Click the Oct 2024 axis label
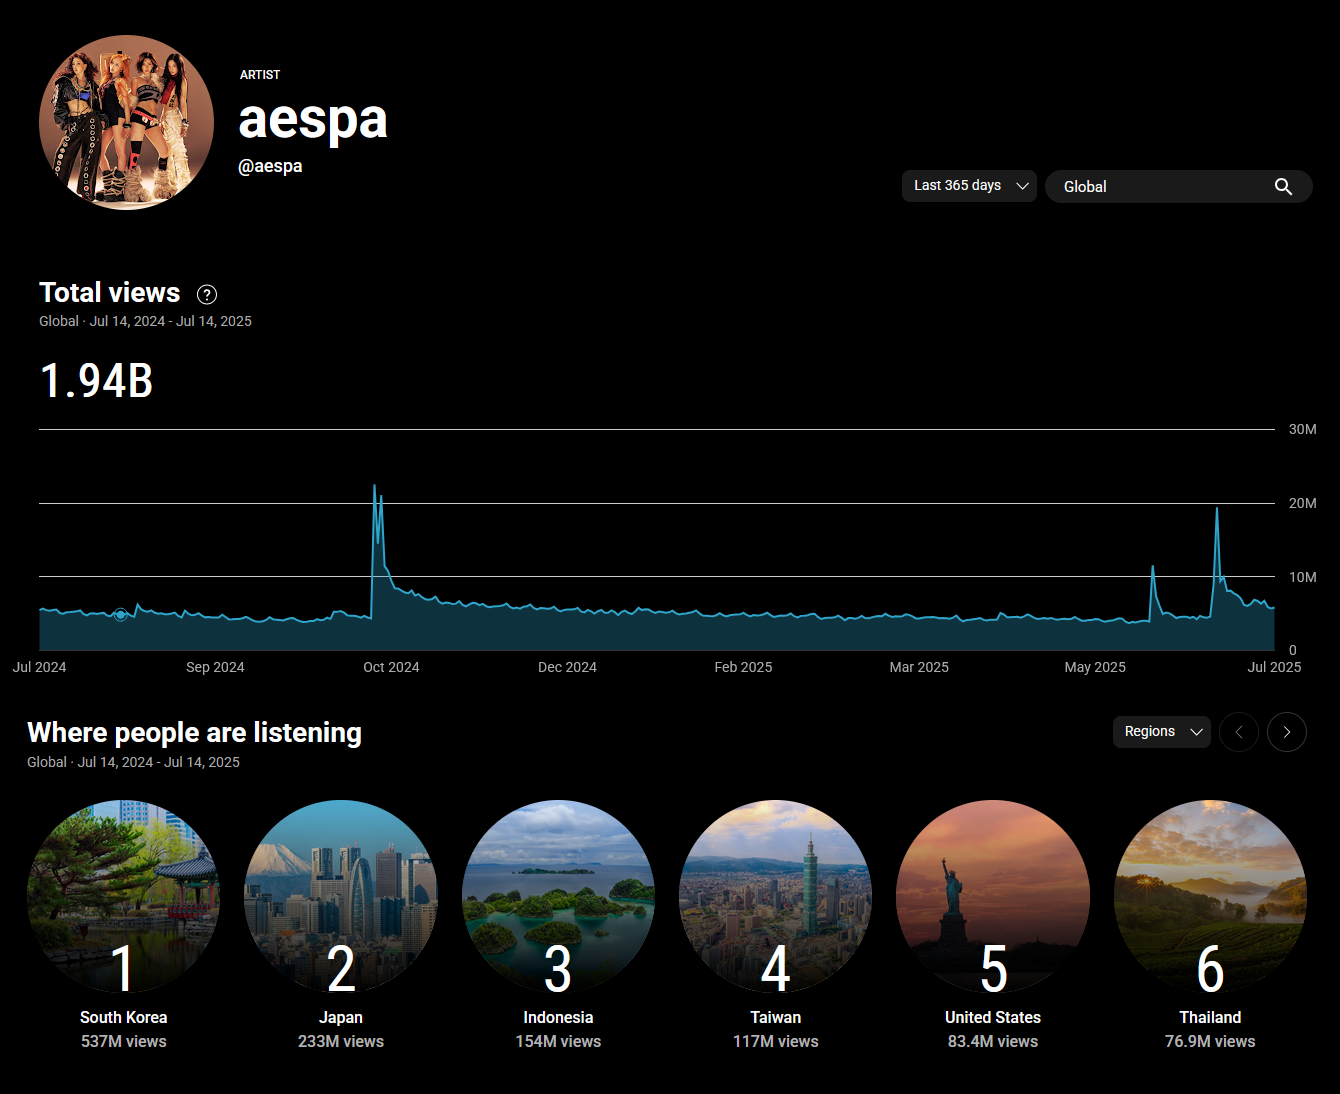 click(391, 667)
